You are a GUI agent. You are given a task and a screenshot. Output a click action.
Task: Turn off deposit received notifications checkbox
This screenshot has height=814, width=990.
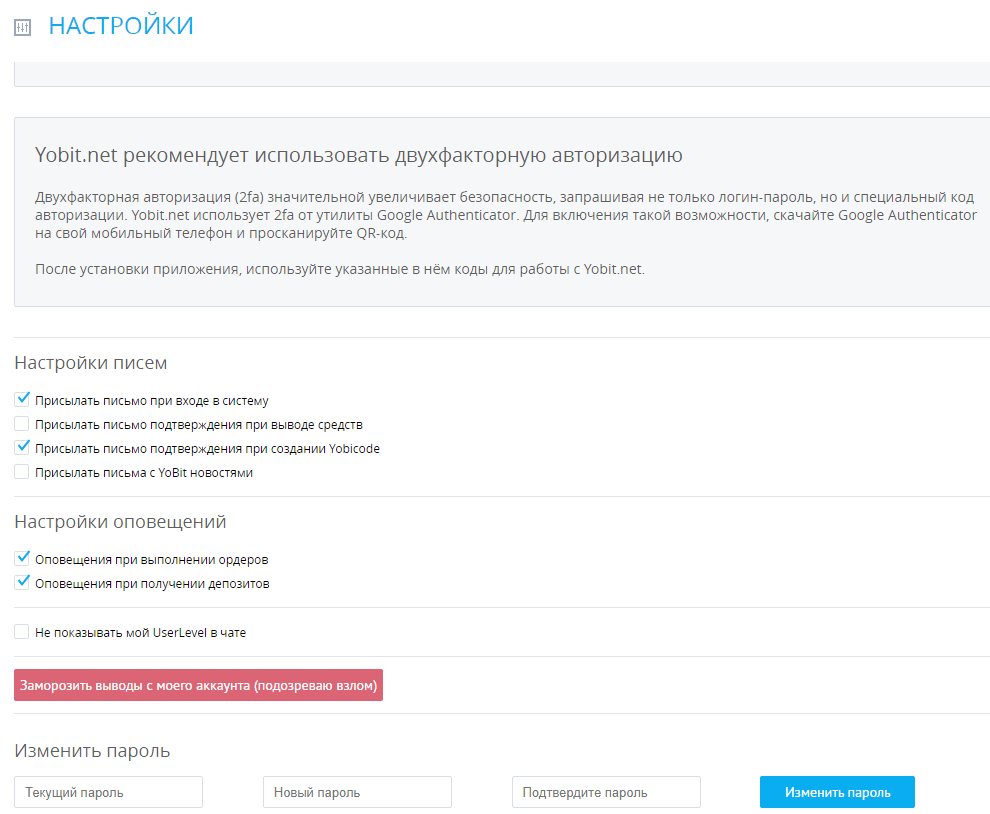(22, 582)
